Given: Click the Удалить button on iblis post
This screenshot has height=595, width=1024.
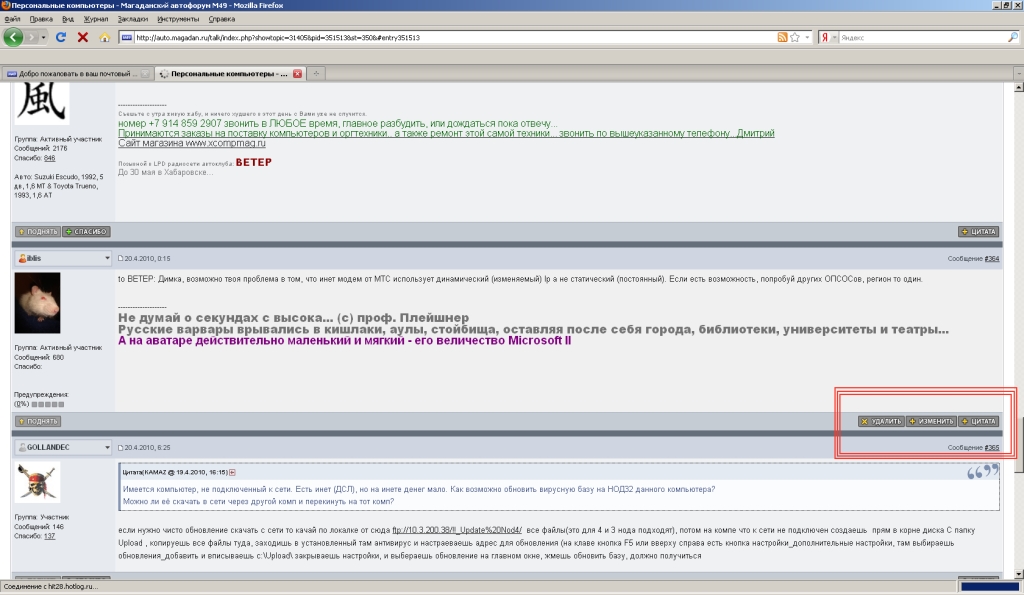Looking at the screenshot, I should (x=881, y=421).
